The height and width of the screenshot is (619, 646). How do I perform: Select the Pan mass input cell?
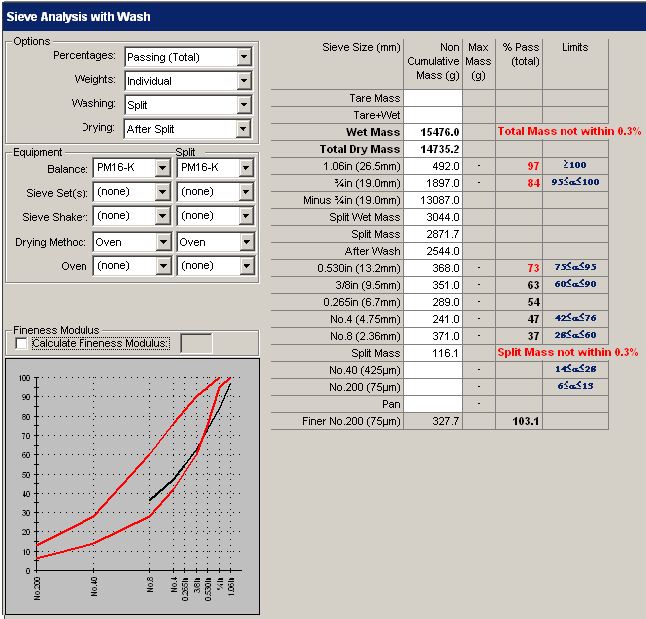[433, 404]
